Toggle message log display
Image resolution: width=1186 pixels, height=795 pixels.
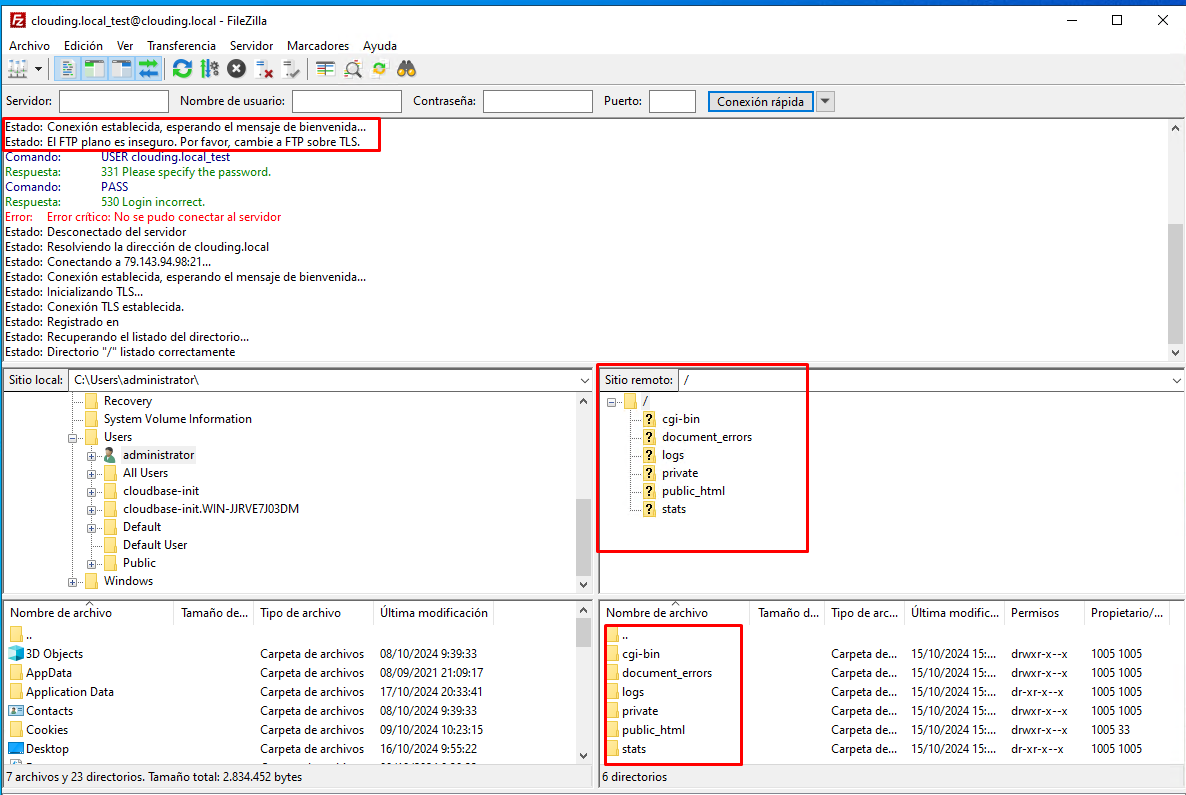click(x=67, y=70)
